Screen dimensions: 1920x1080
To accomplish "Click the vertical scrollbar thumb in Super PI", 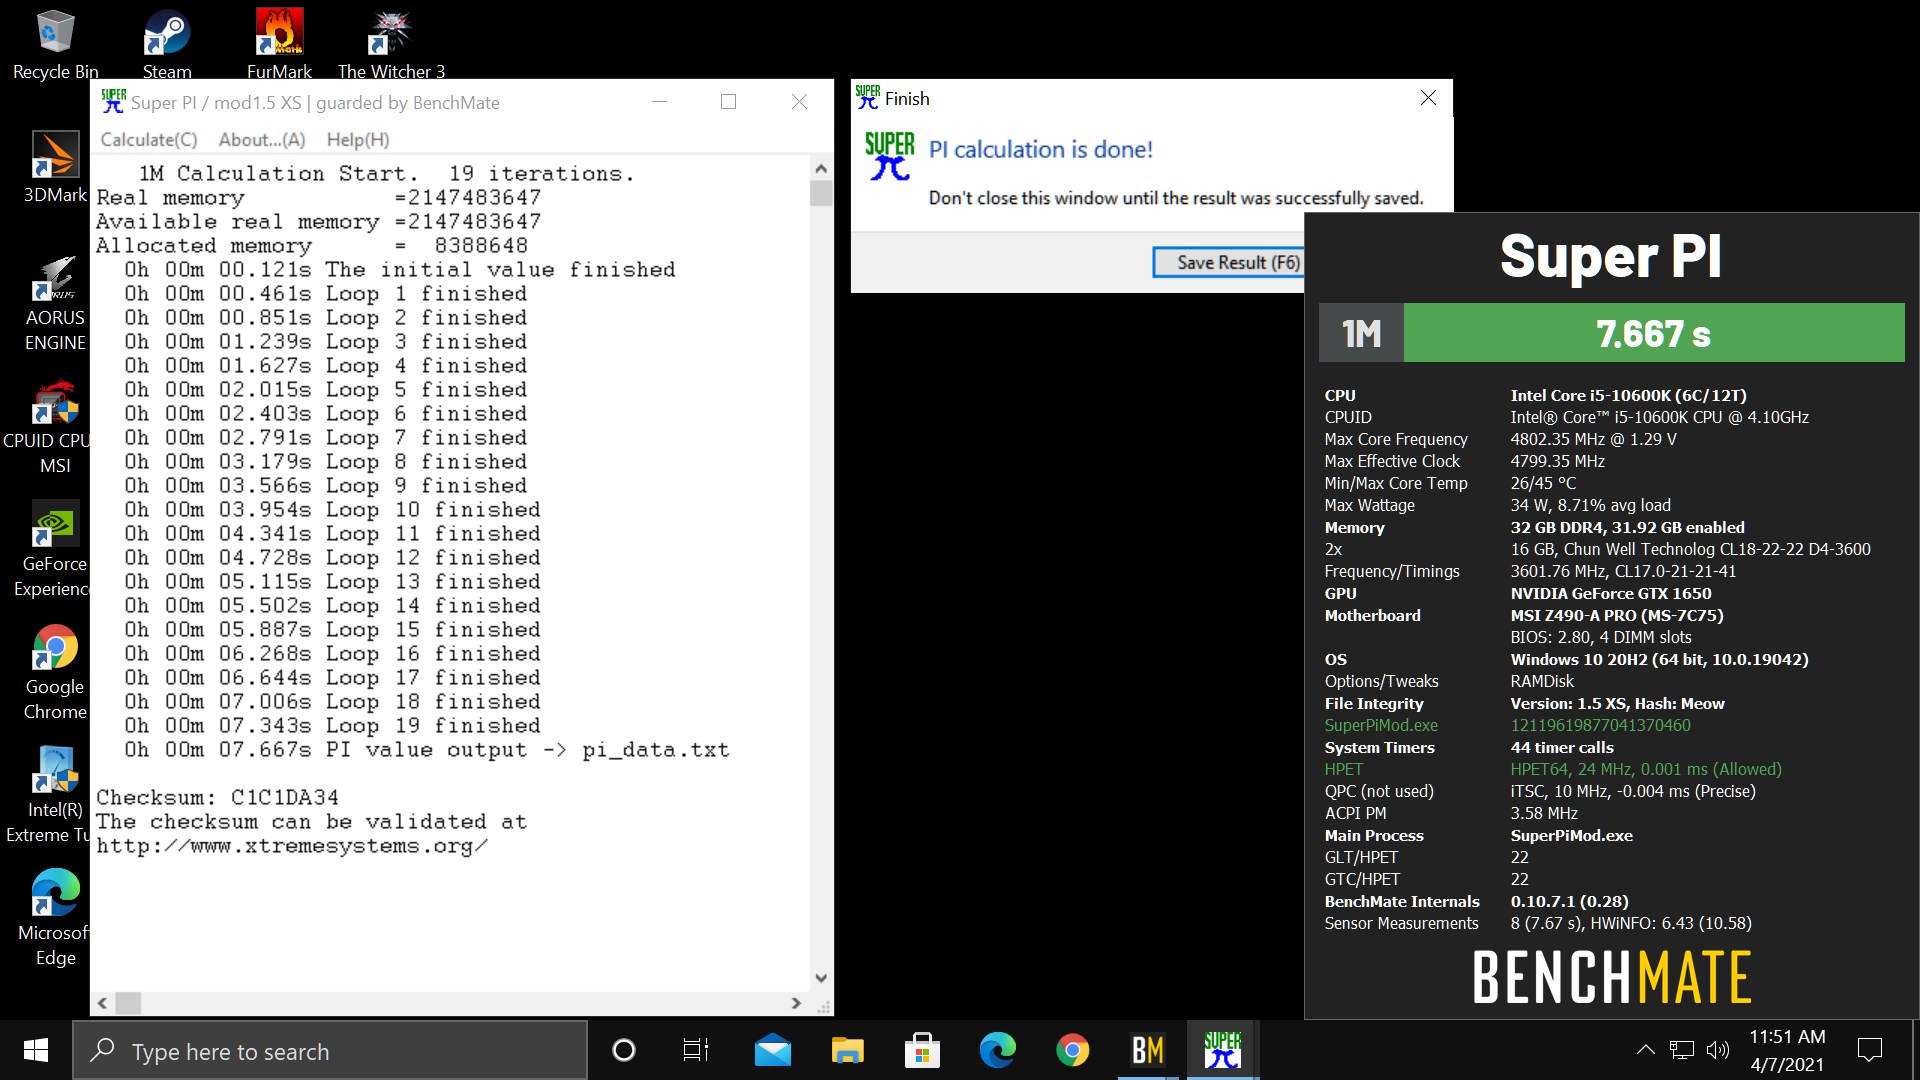I will point(821,193).
